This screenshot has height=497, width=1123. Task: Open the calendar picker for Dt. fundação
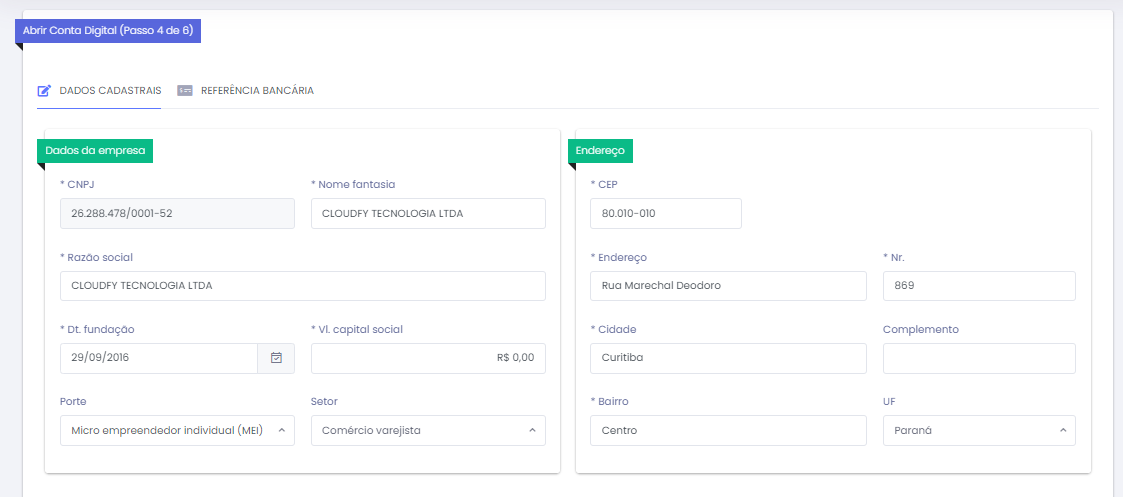[276, 358]
